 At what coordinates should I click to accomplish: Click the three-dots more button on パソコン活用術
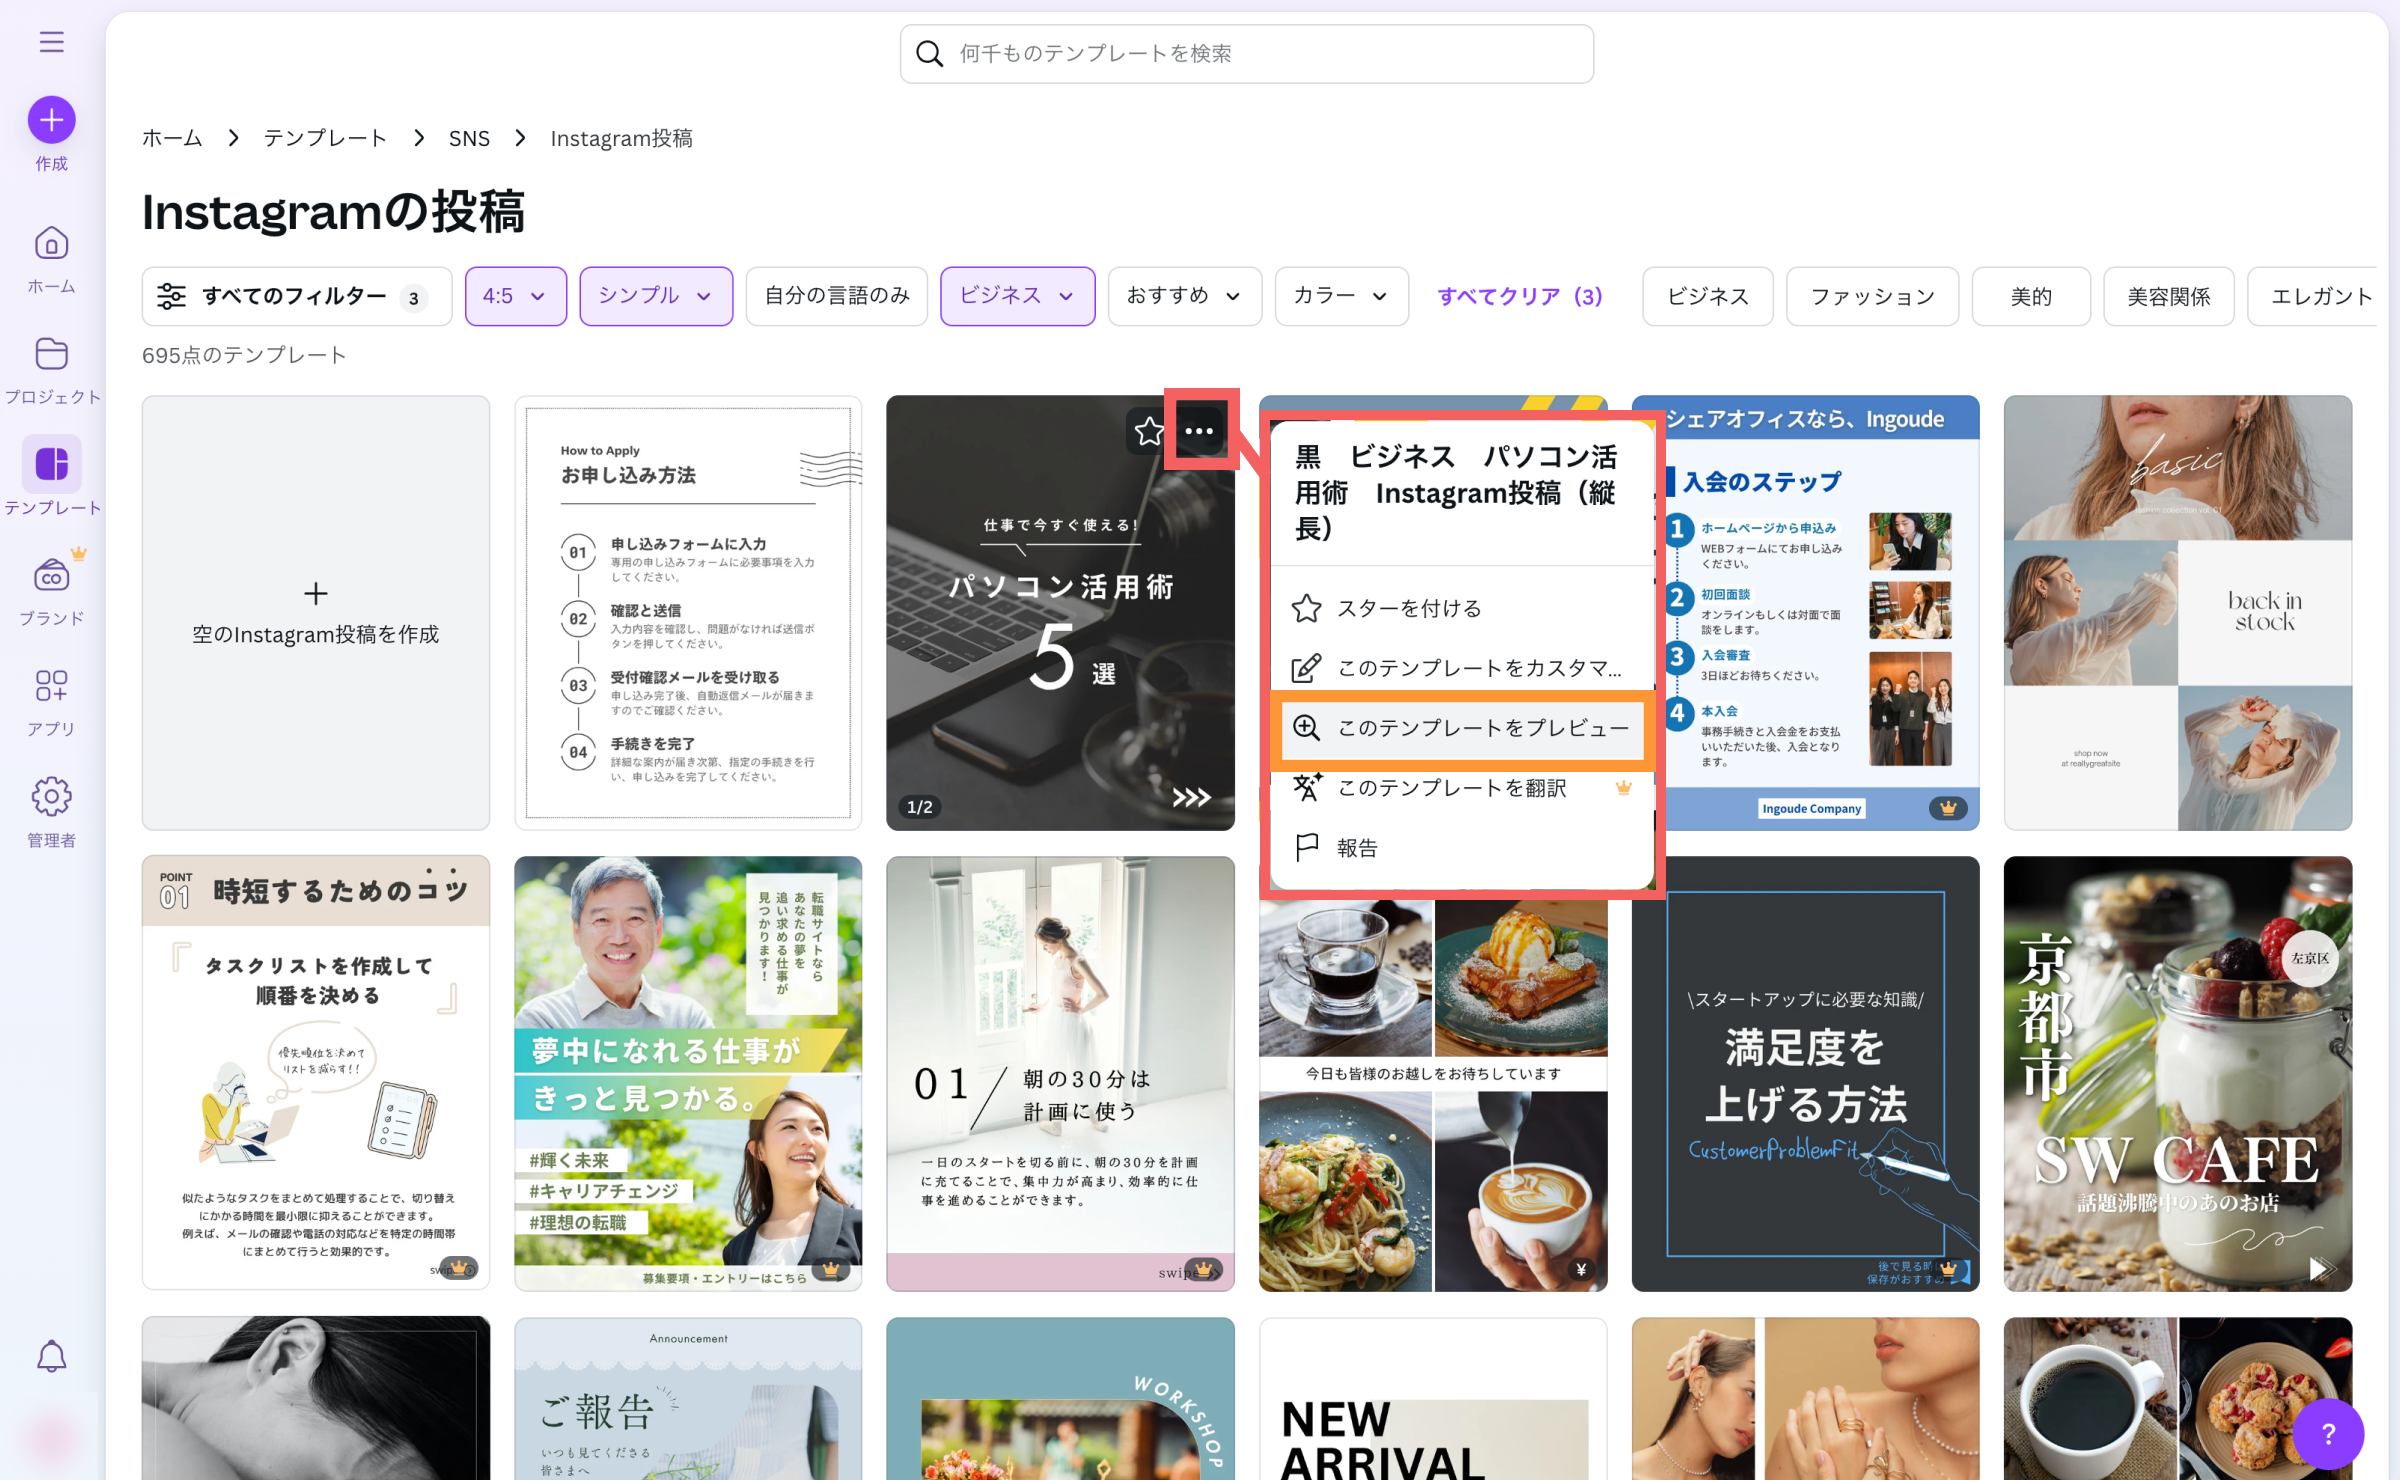[x=1199, y=431]
